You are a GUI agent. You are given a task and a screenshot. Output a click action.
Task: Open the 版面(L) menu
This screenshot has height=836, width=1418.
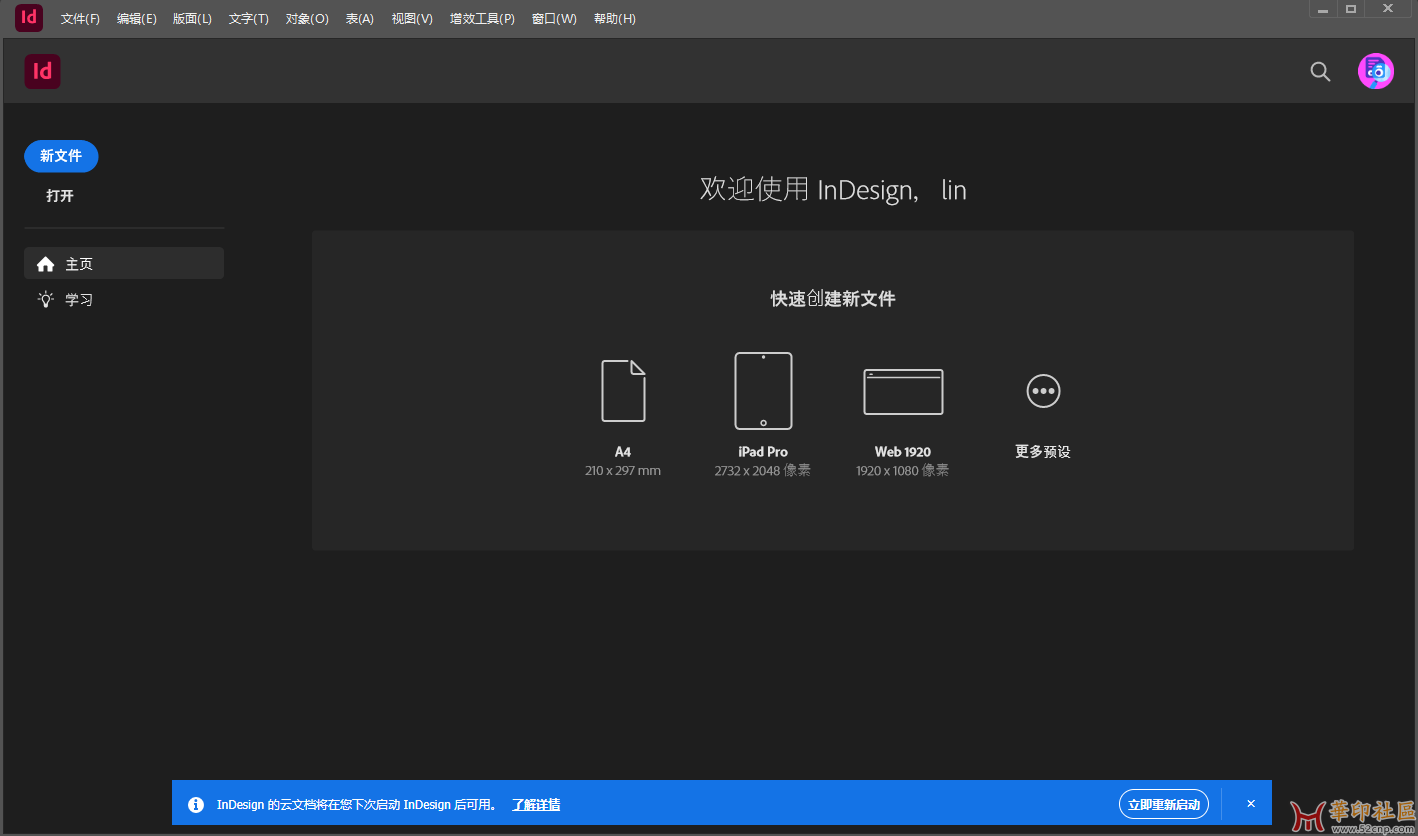192,19
